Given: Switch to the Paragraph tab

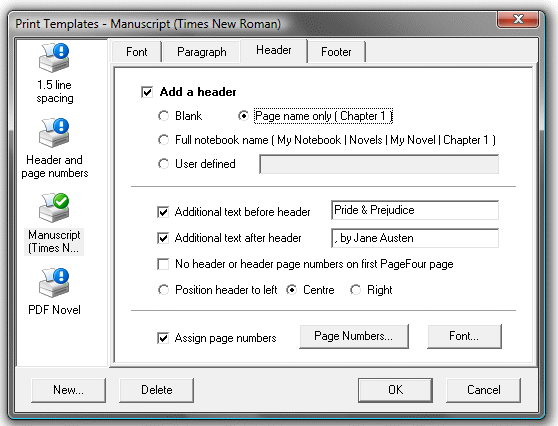Looking at the screenshot, I should (202, 52).
